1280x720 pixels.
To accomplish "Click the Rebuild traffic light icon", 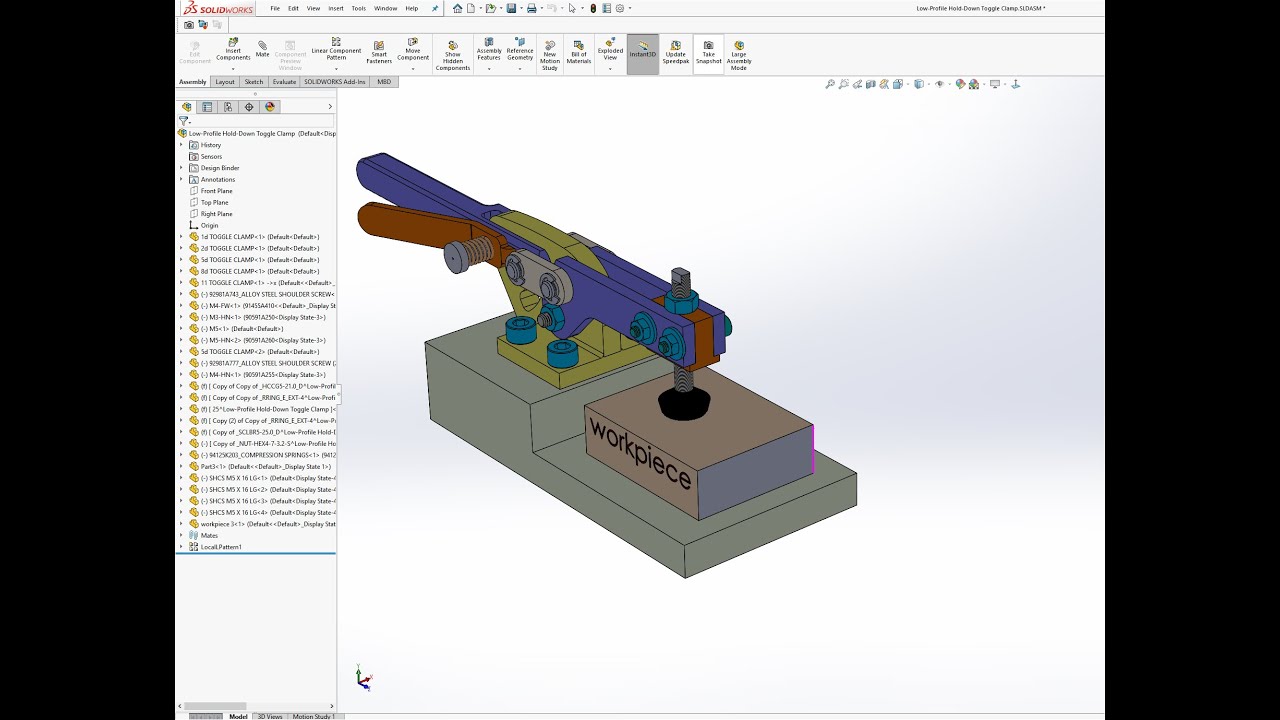I will (x=593, y=8).
